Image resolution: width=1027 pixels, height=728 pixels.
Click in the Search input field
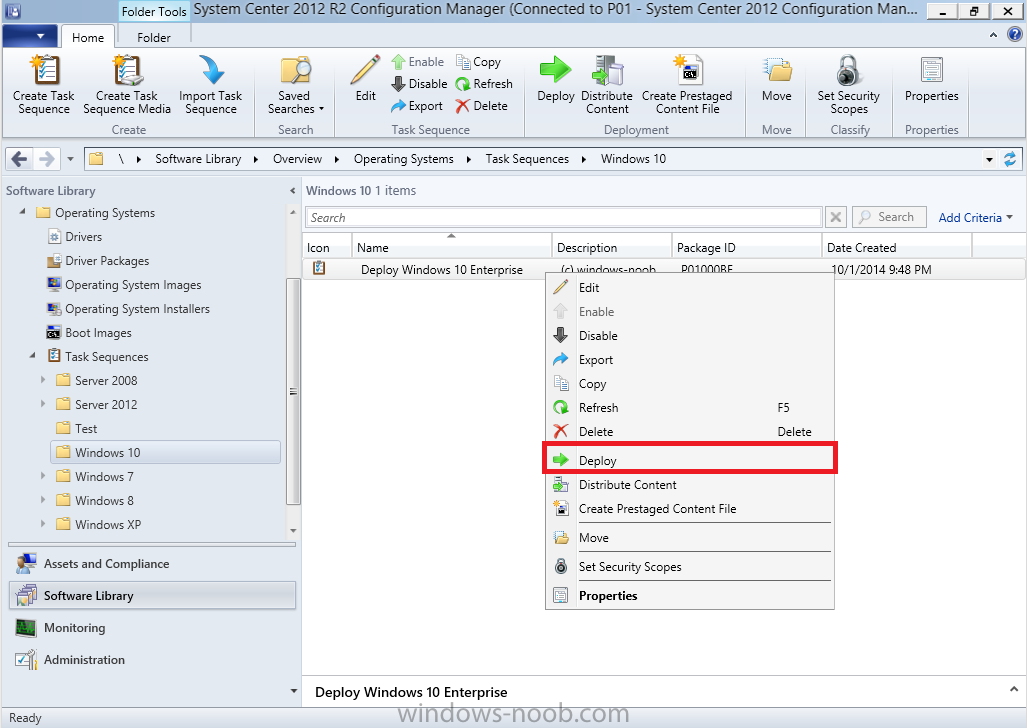(x=563, y=218)
